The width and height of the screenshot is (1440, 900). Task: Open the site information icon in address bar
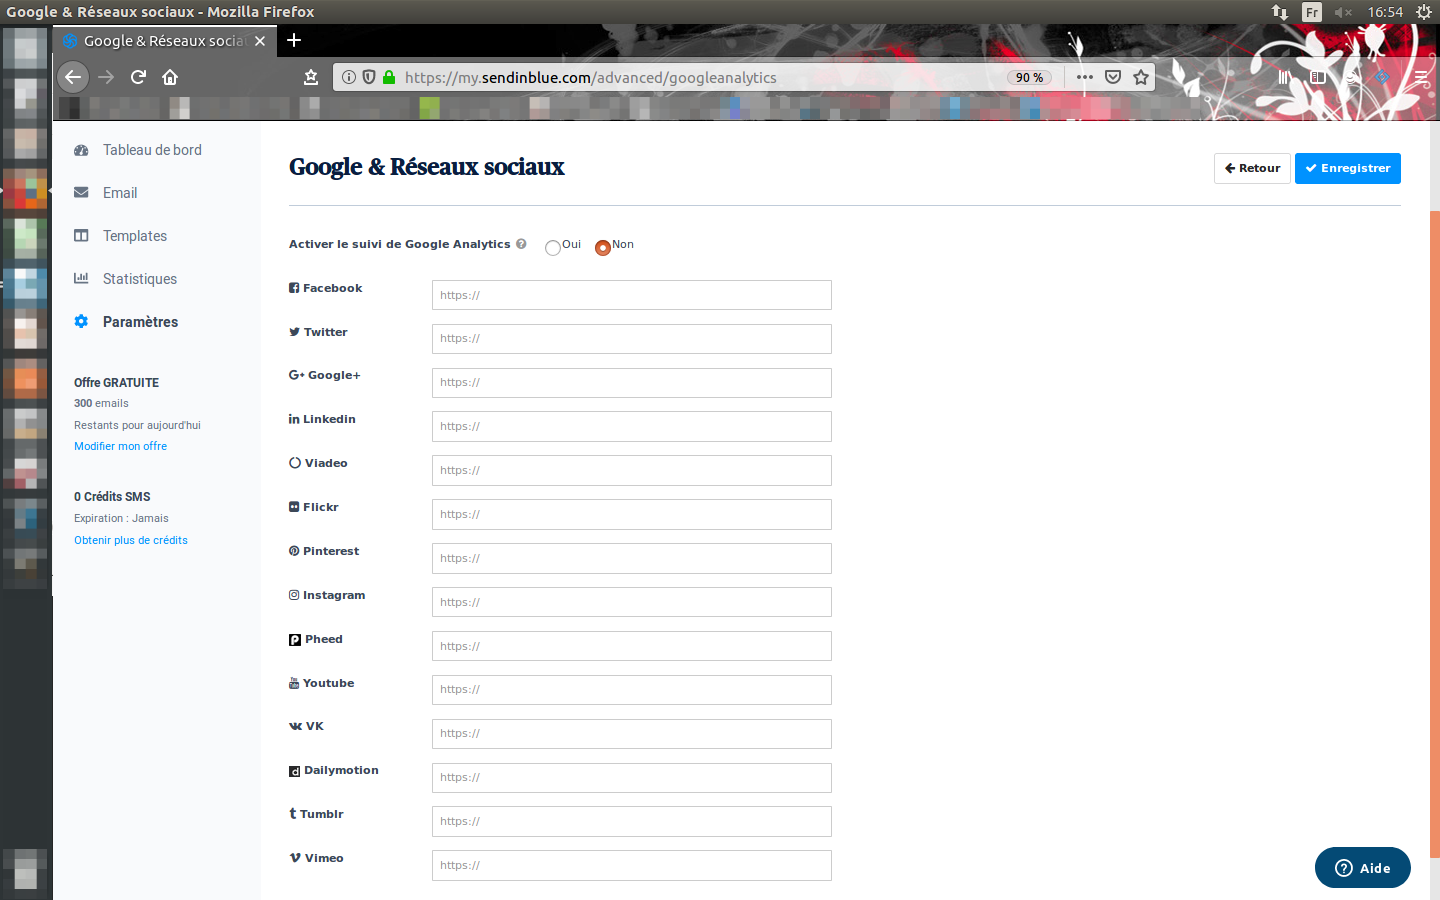(349, 77)
